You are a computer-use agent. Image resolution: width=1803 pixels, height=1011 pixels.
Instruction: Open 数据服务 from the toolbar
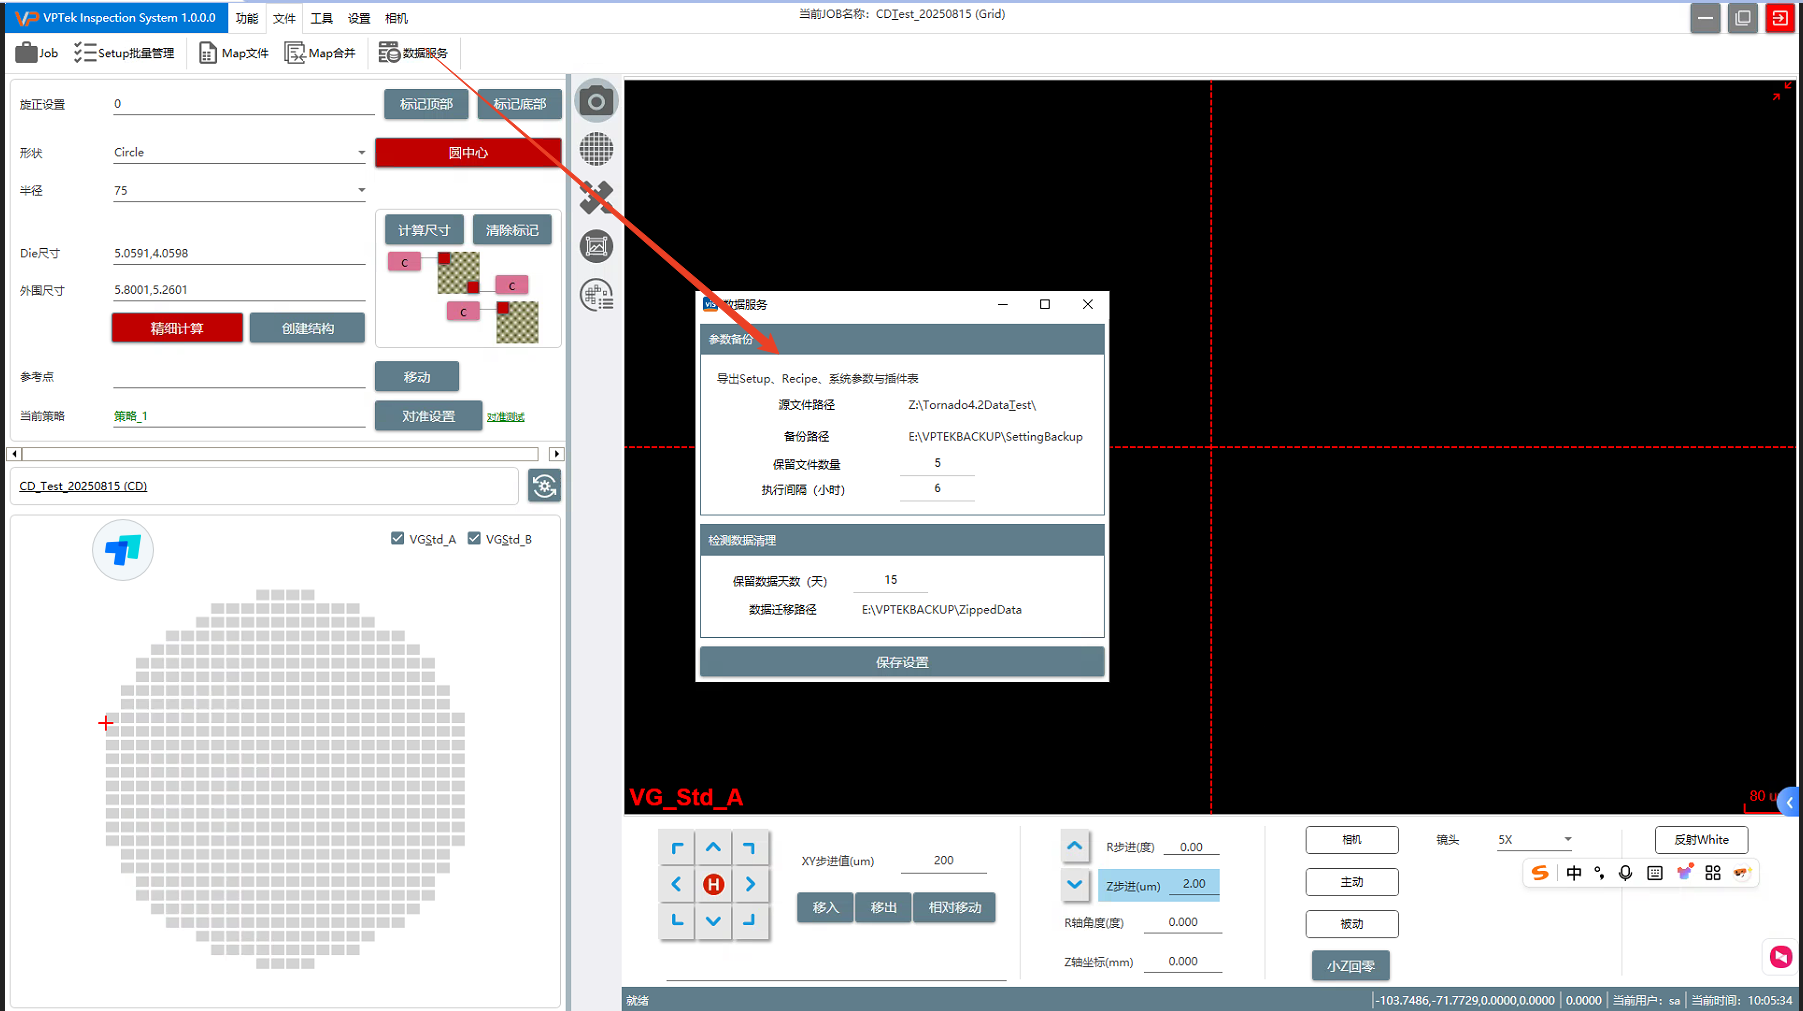pos(413,53)
